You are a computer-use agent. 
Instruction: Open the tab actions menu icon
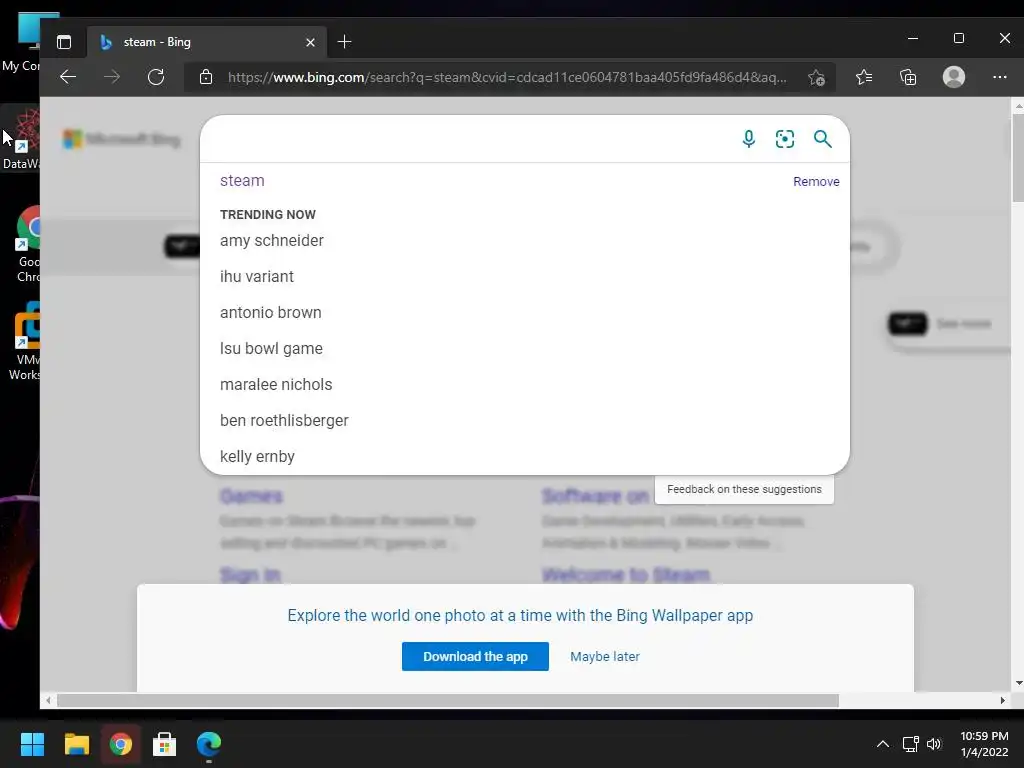[64, 42]
